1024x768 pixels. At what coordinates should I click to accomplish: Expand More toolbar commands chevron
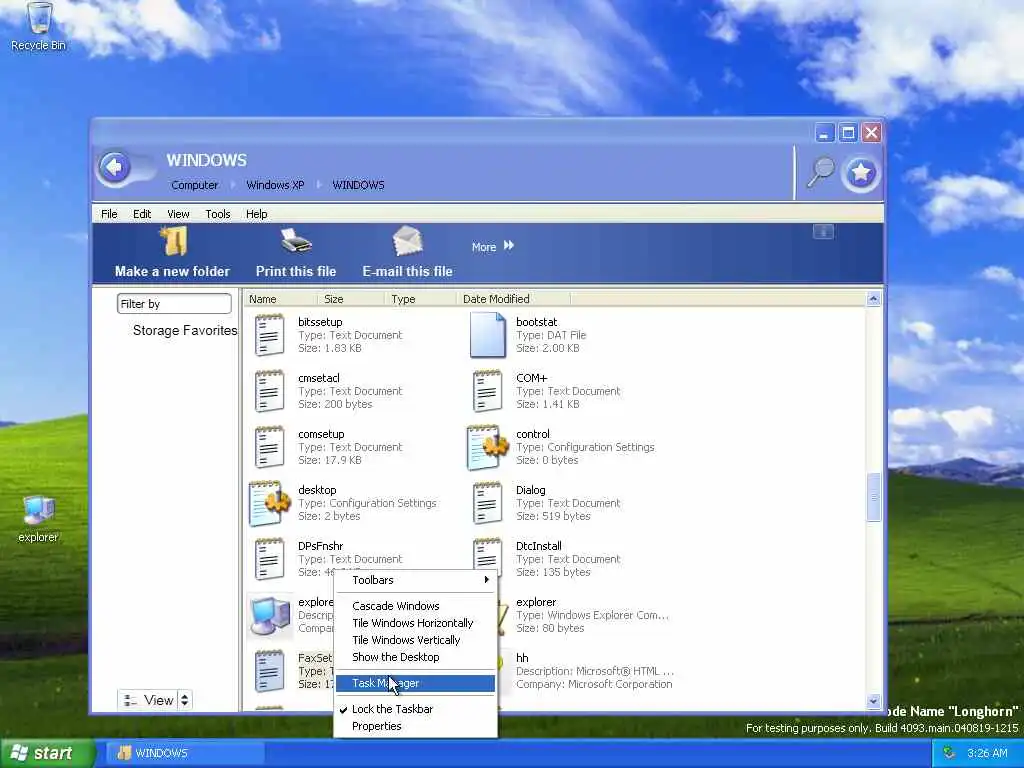[509, 246]
